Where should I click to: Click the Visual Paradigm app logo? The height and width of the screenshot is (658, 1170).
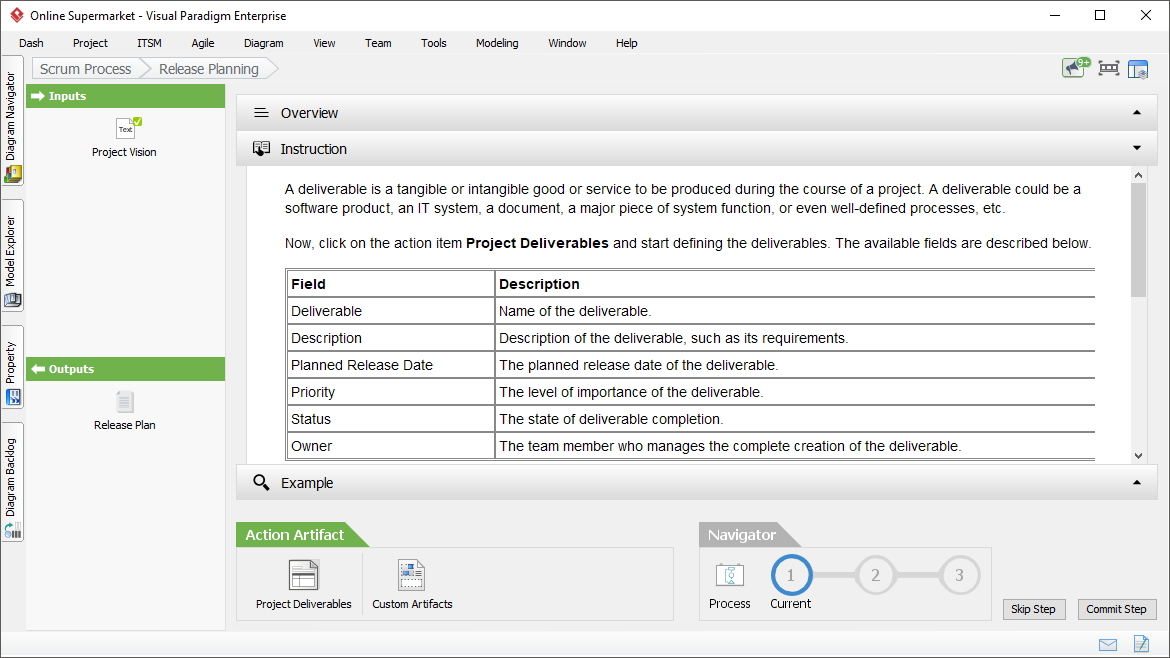[16, 15]
